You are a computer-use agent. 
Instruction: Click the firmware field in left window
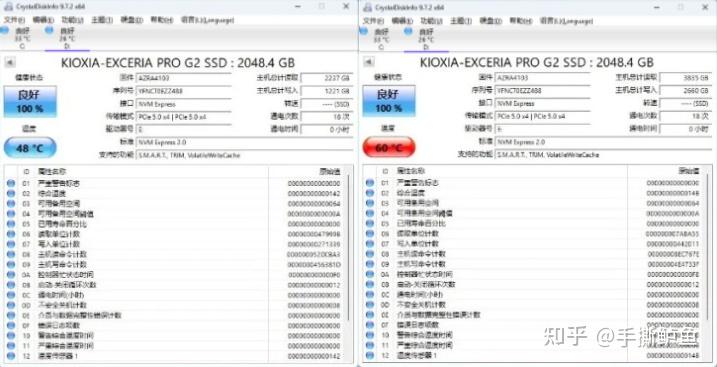[x=183, y=78]
